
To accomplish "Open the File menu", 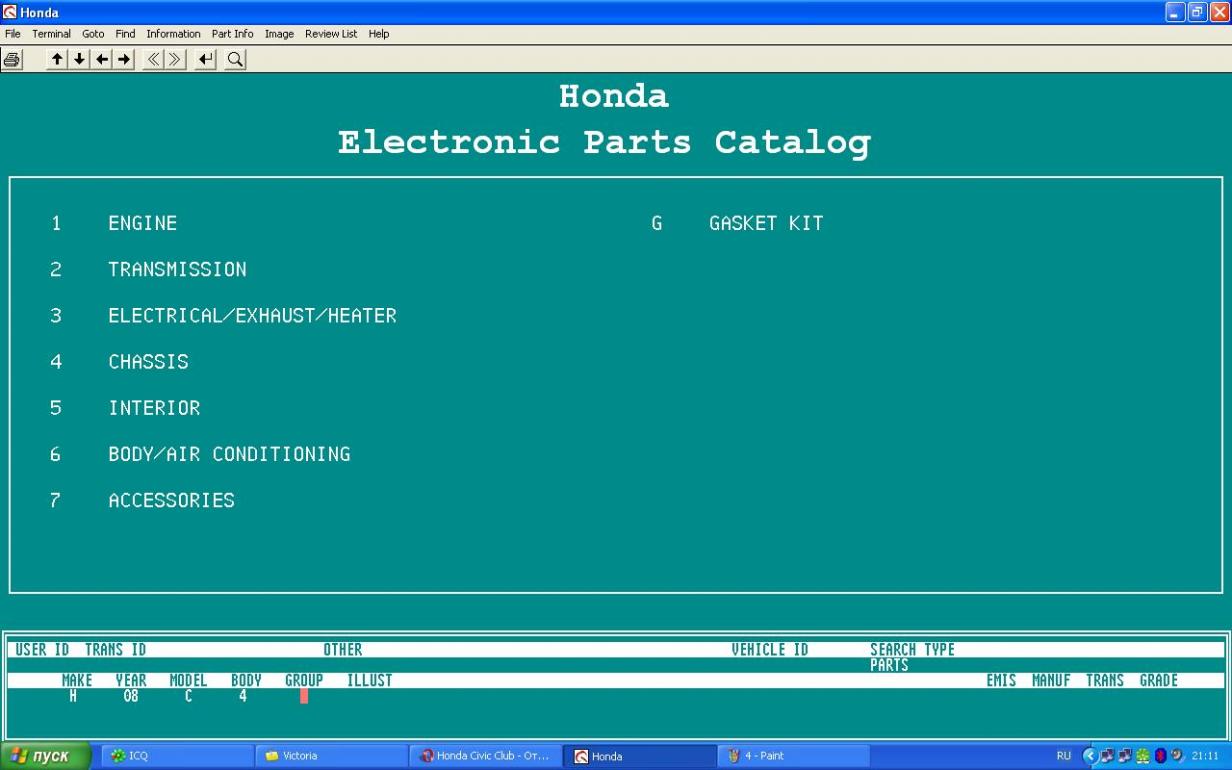I will tap(12, 34).
